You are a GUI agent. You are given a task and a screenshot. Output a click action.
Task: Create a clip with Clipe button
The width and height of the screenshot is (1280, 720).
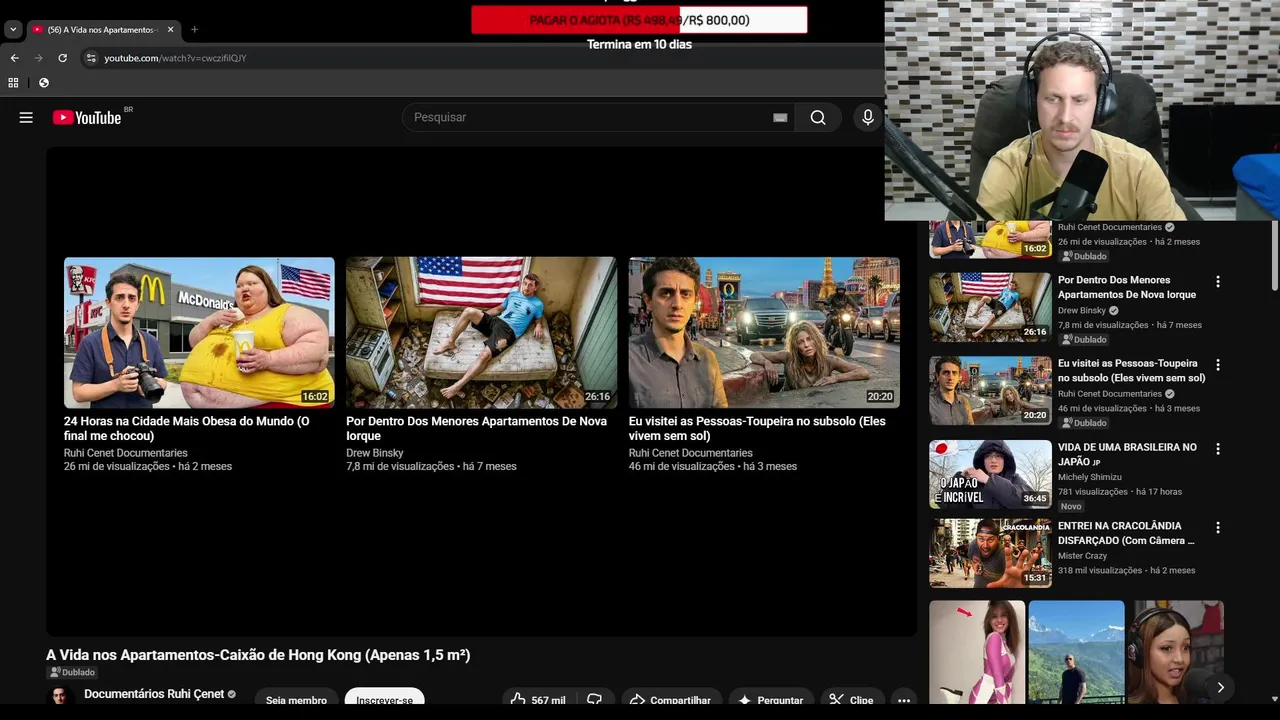(851, 700)
